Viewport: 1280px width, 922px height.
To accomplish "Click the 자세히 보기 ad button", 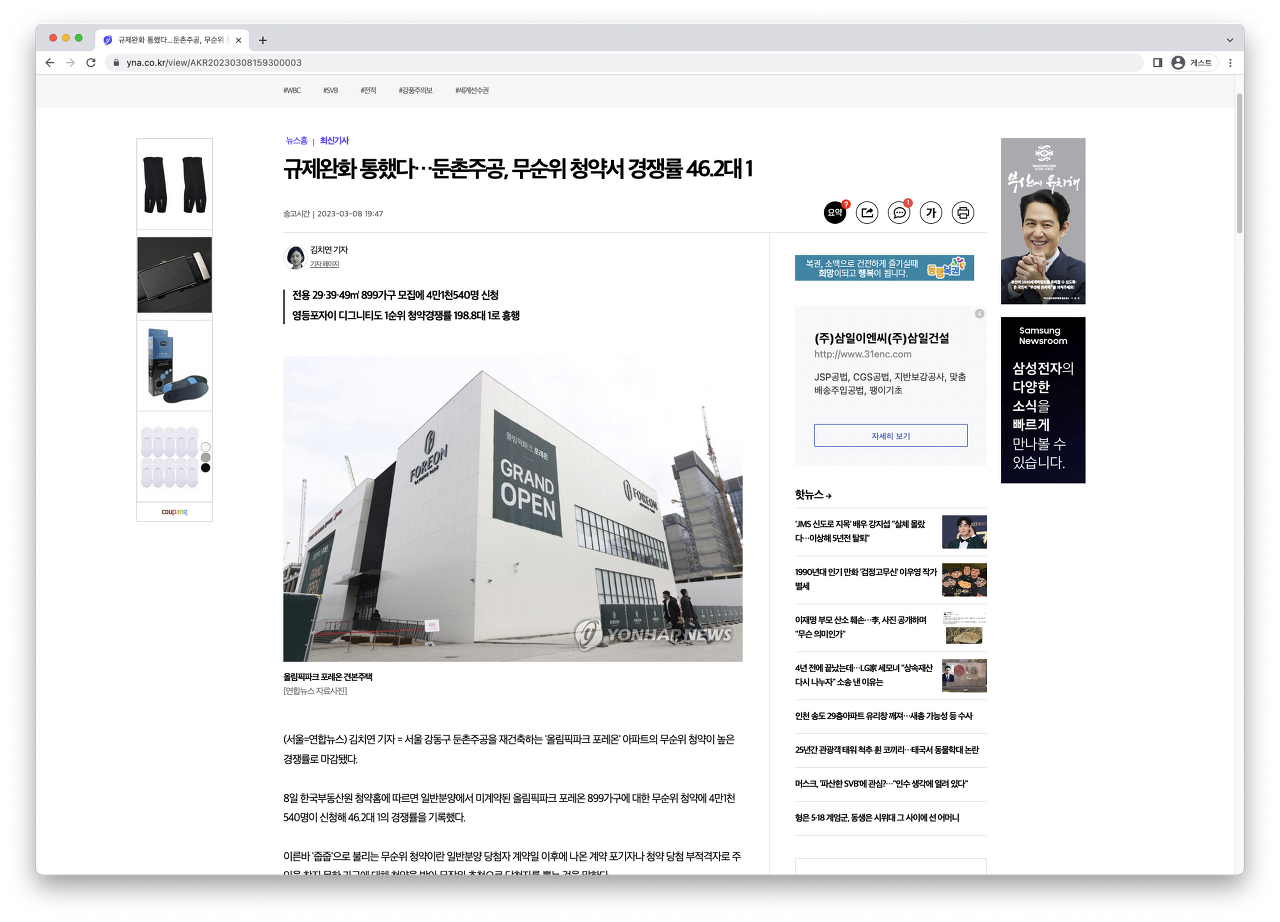I will [890, 436].
